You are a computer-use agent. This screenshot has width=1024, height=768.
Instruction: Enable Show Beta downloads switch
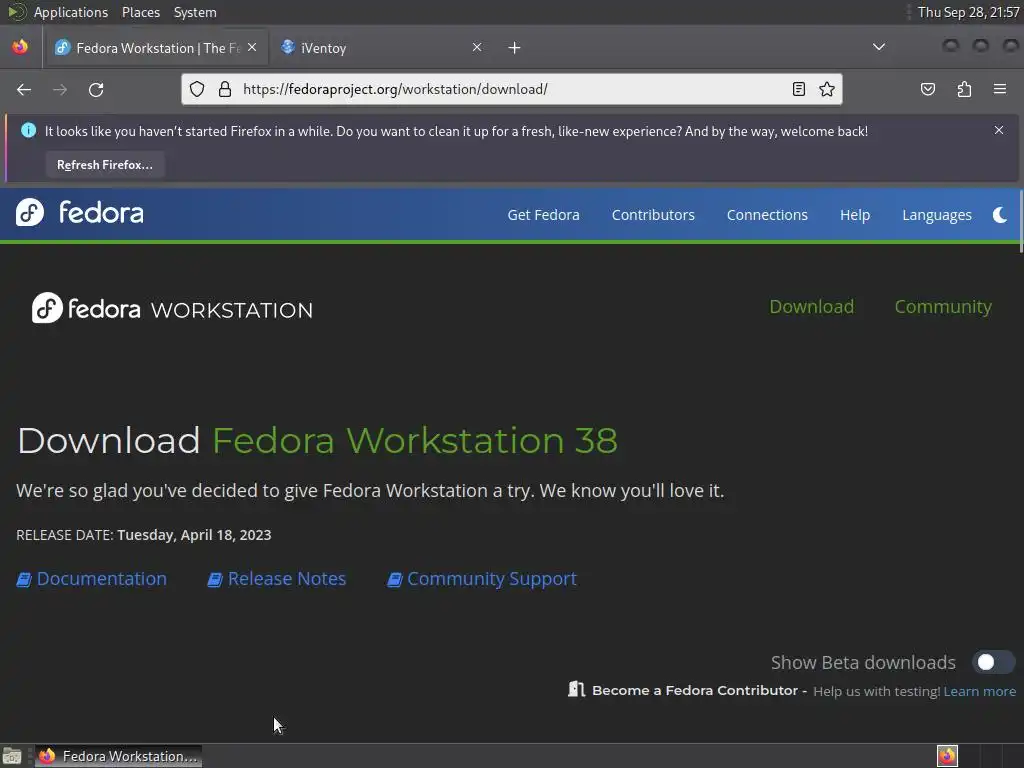point(993,662)
